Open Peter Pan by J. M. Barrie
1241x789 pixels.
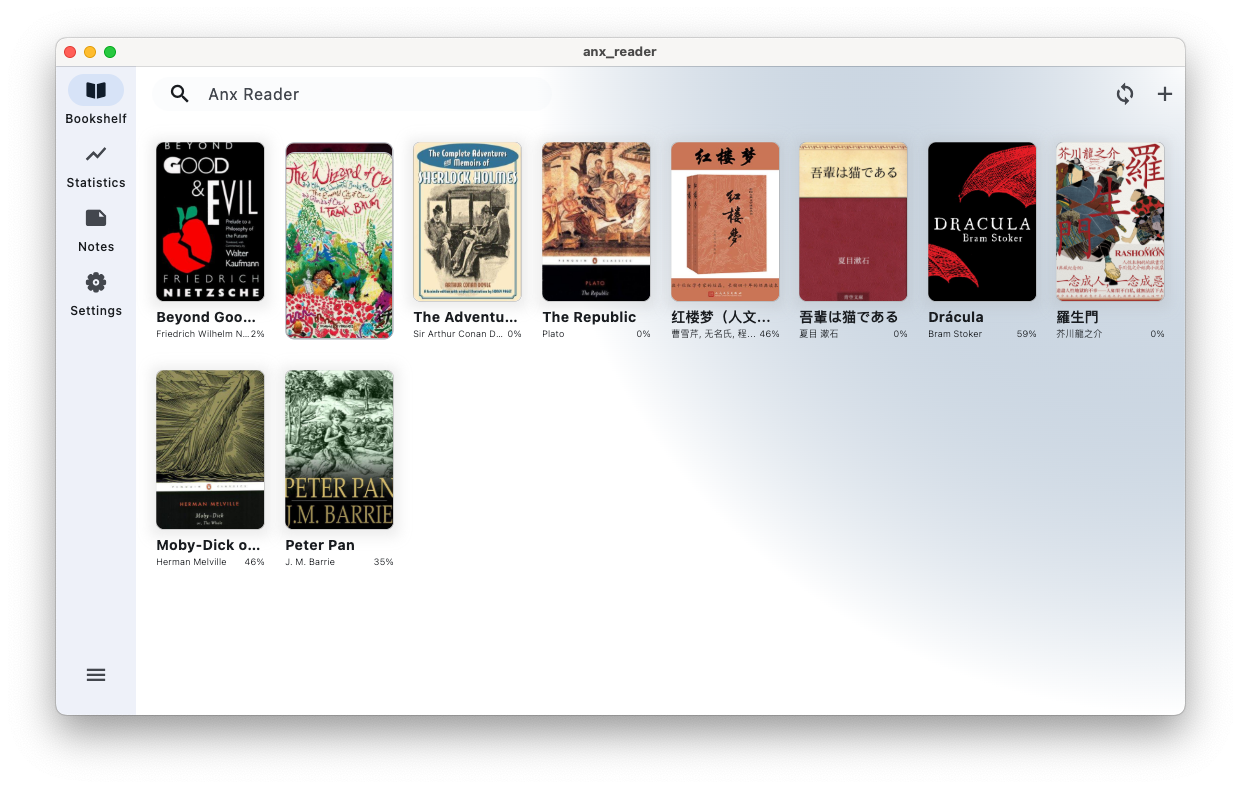point(339,449)
